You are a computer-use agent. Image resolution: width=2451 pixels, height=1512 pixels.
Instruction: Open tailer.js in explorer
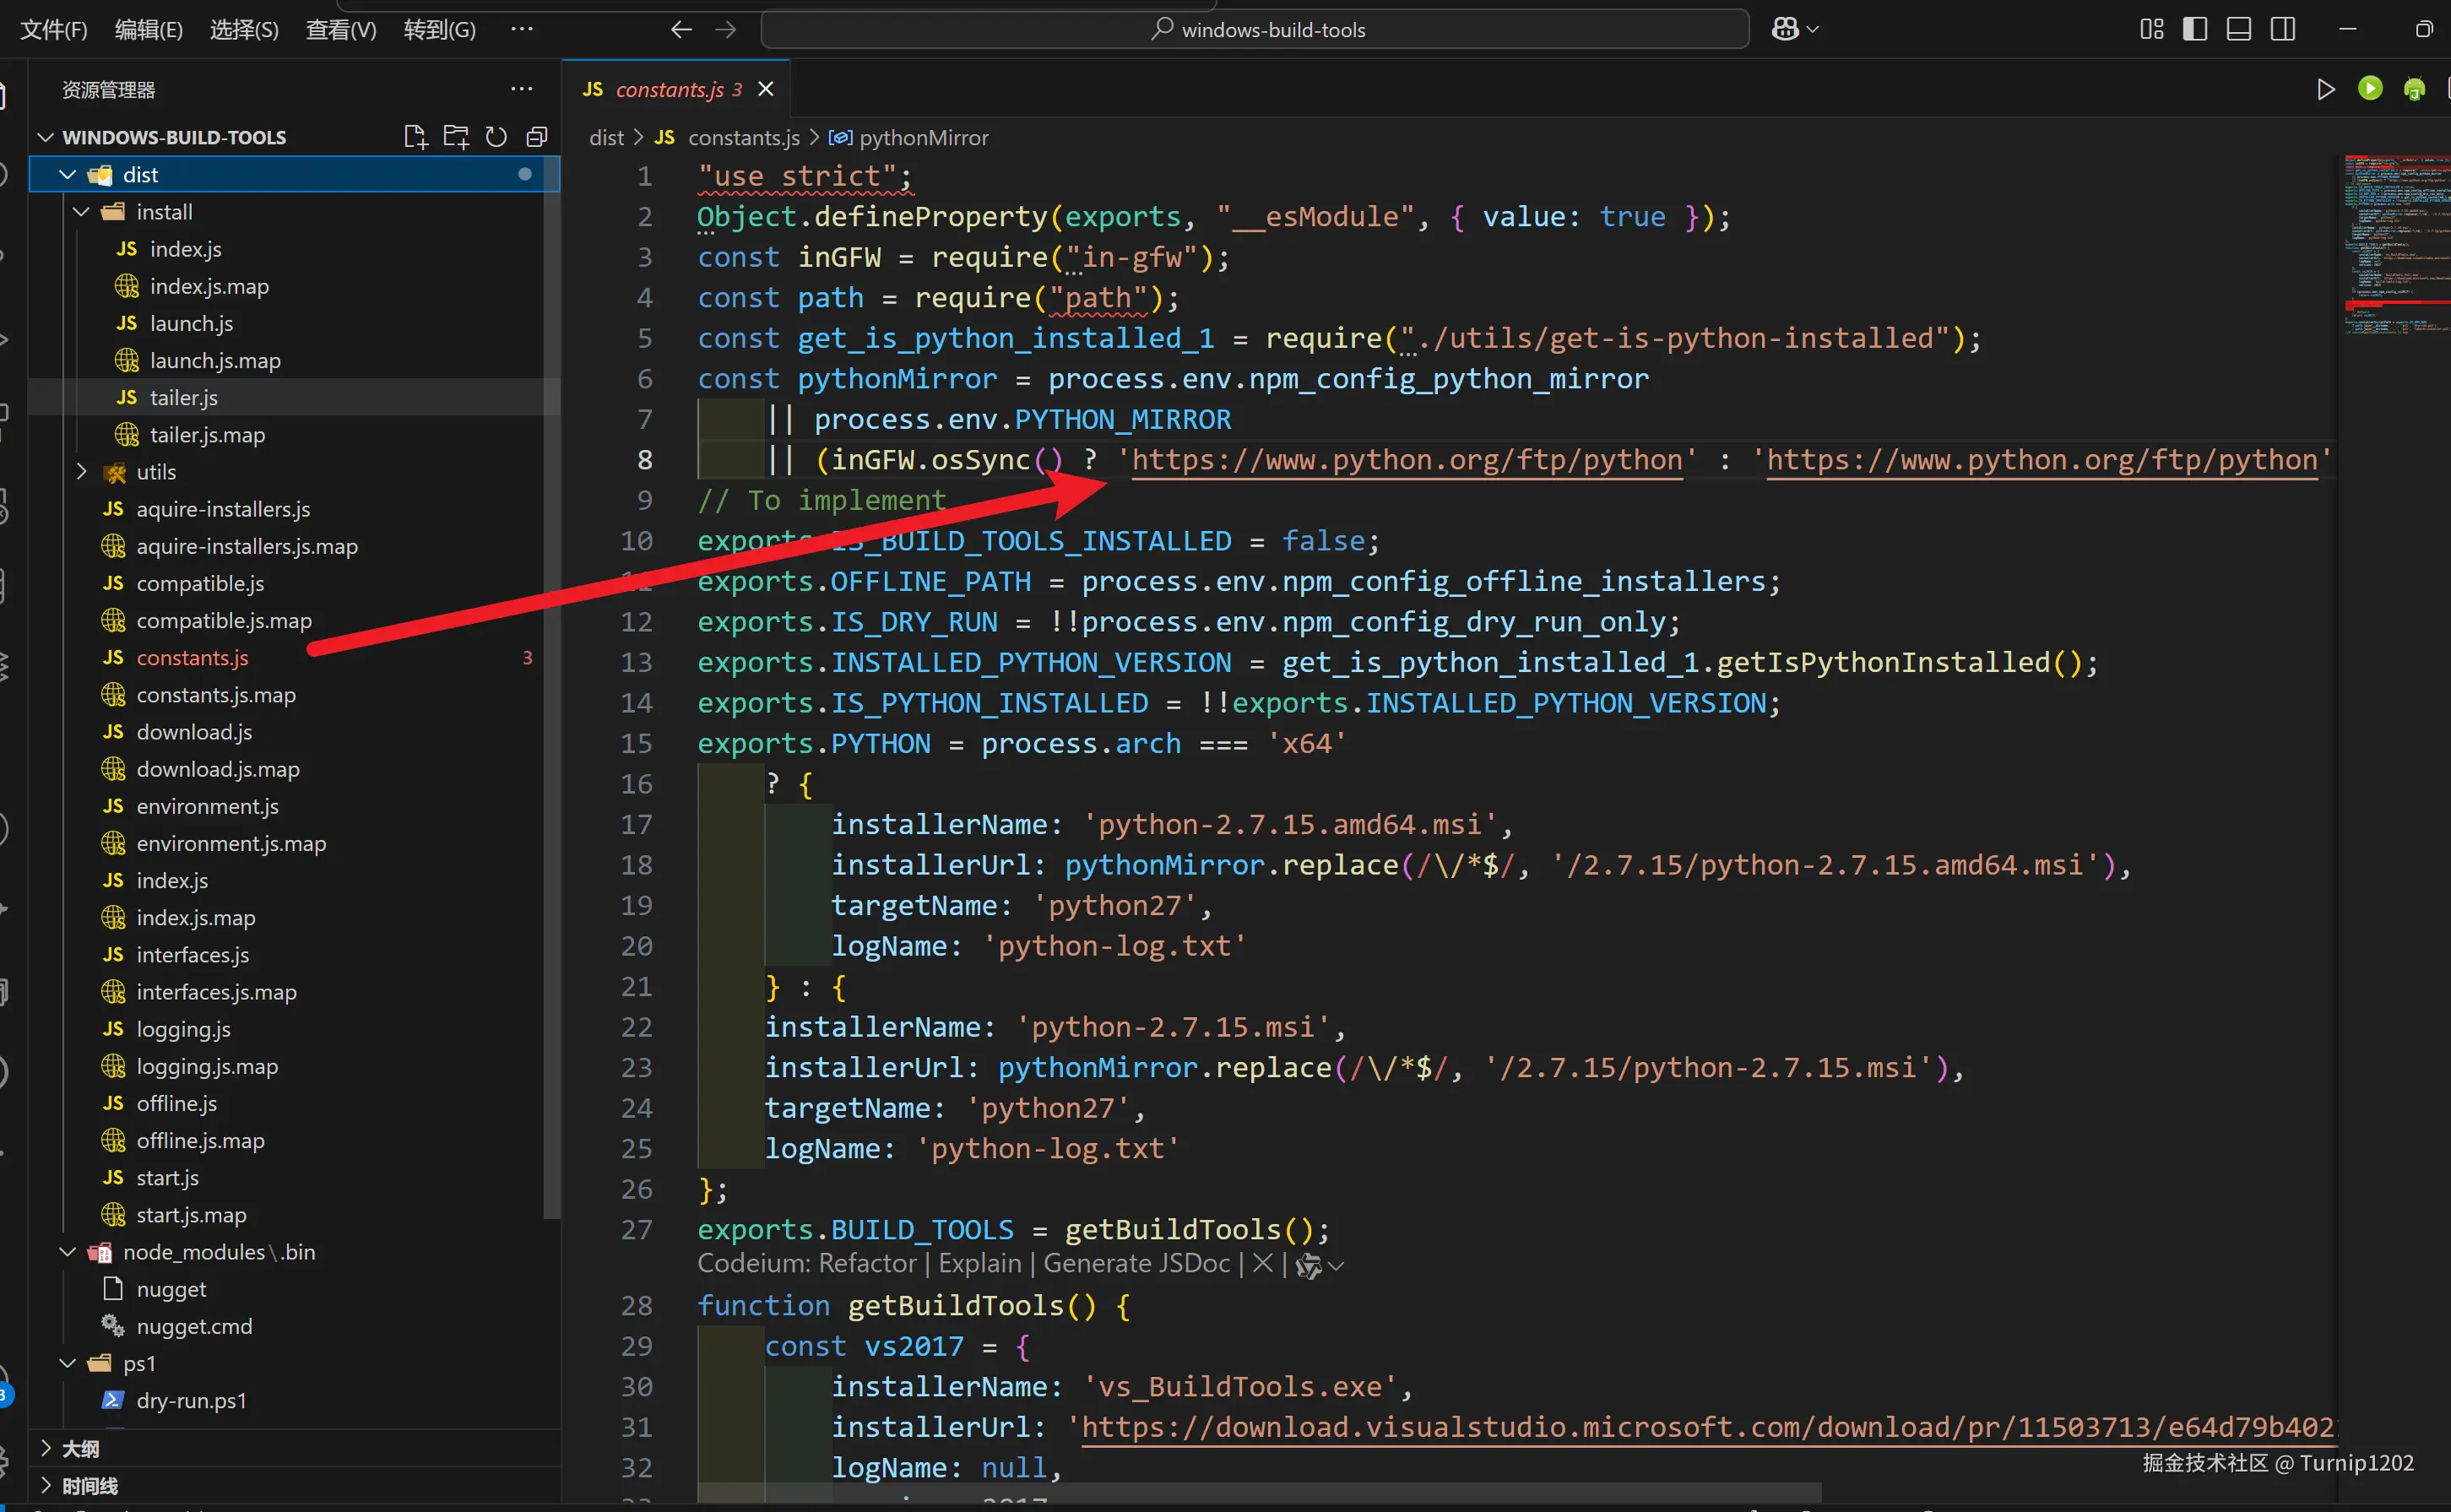[x=184, y=398]
